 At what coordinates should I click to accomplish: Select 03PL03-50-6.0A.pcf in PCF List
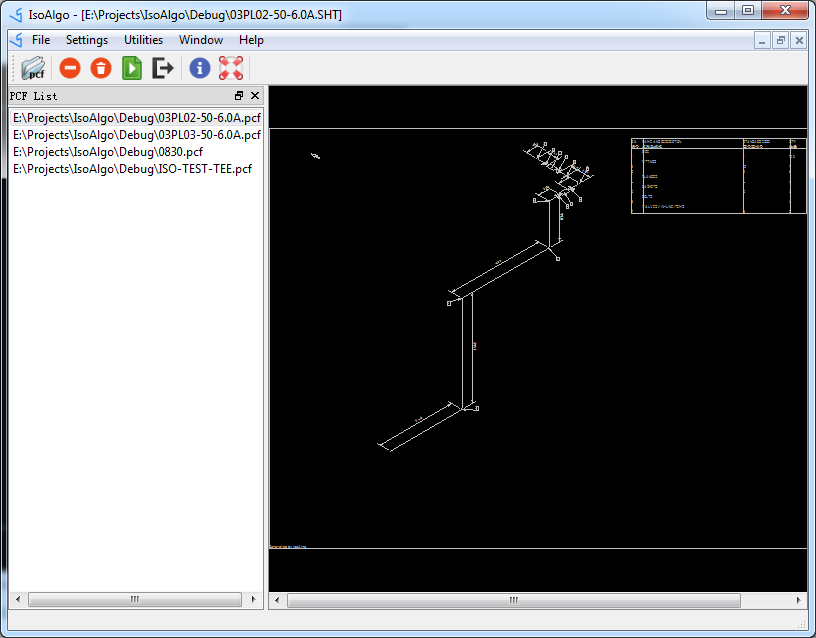point(136,135)
